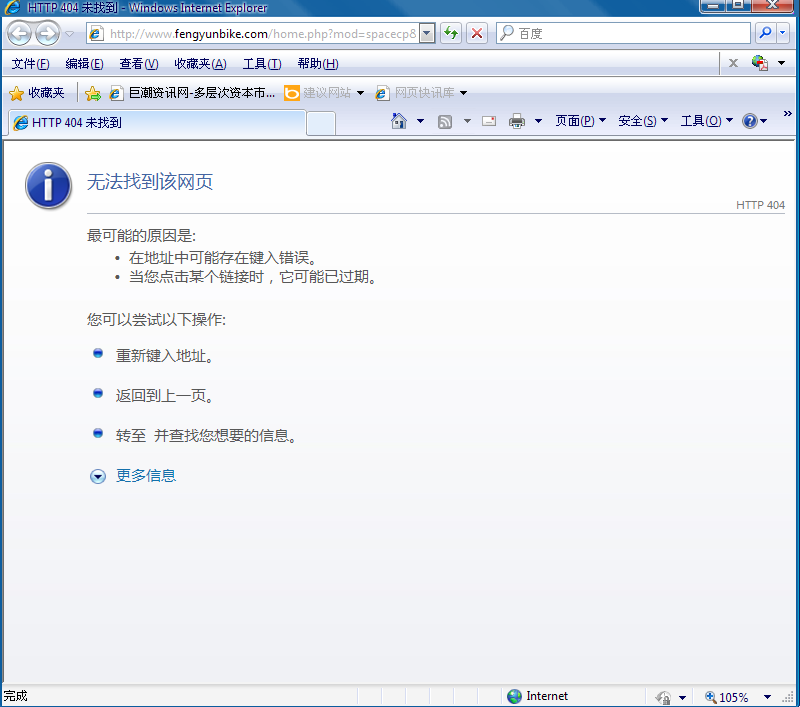The height and width of the screenshot is (707, 800).
Task: Open the 查看(V) menu
Action: point(138,63)
